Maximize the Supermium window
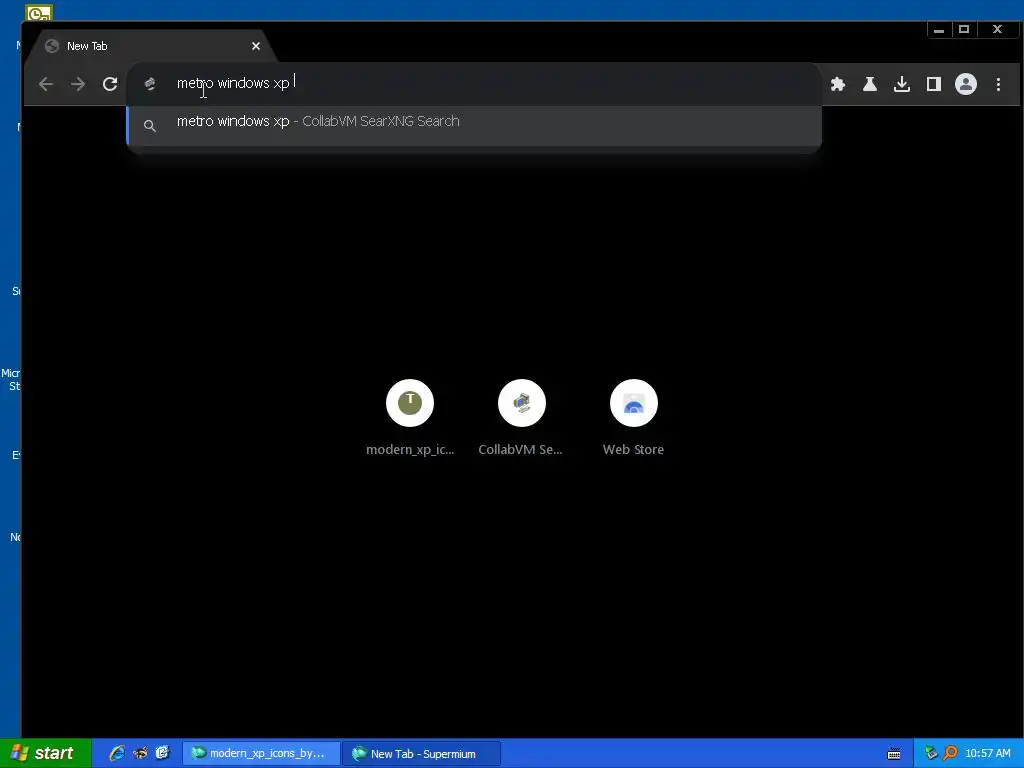The image size is (1024, 768). [x=964, y=29]
